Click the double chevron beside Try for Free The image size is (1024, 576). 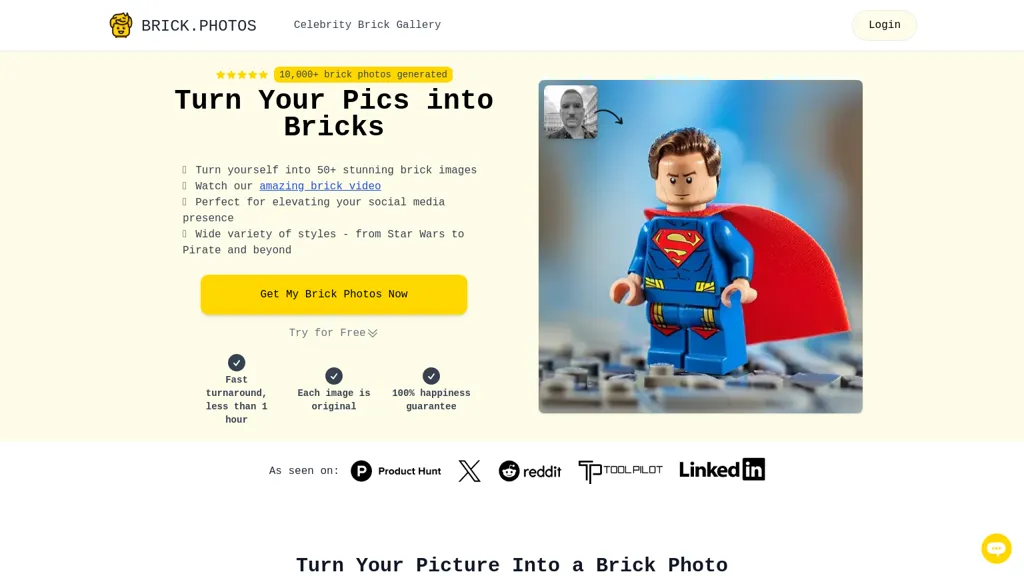[373, 333]
